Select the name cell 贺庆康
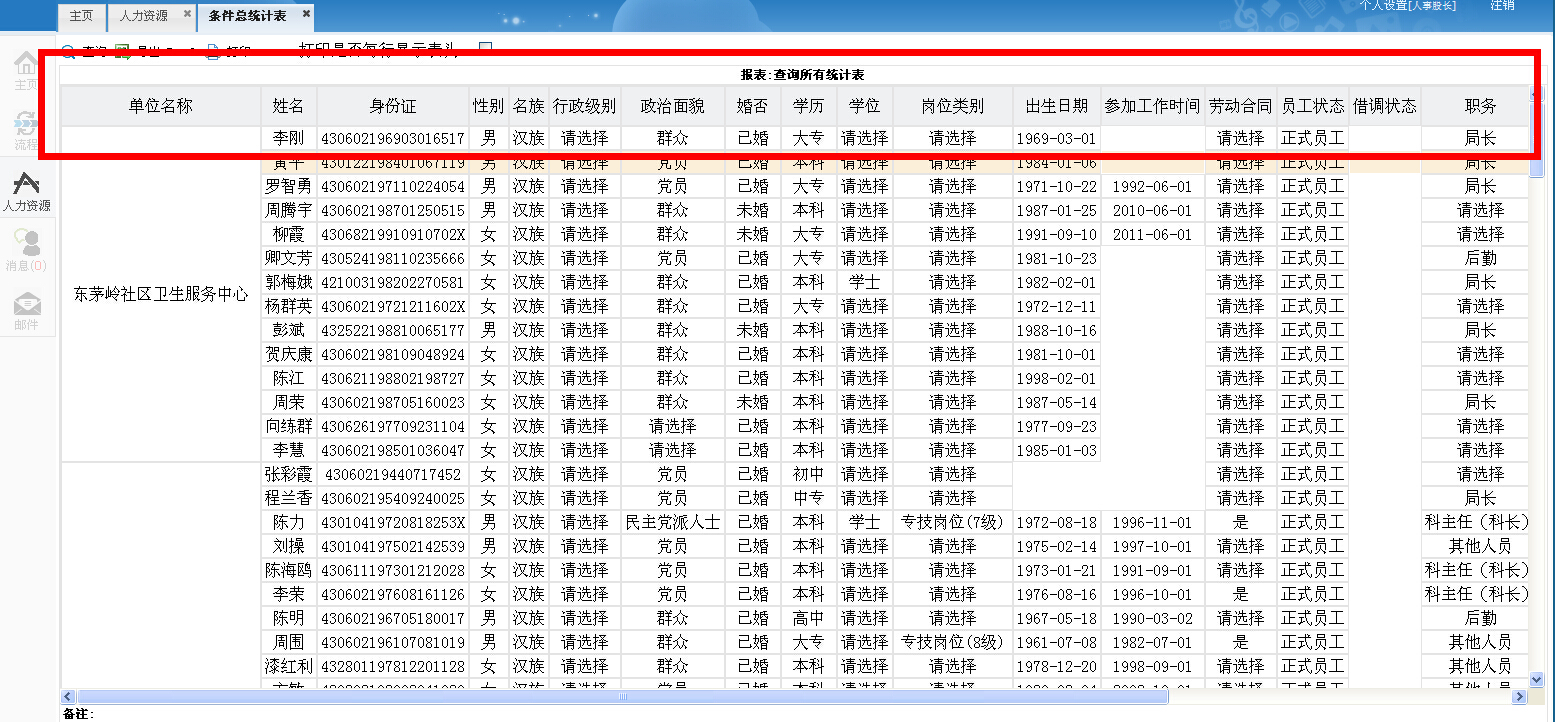Screen dimensions: 1555x722 [289, 354]
